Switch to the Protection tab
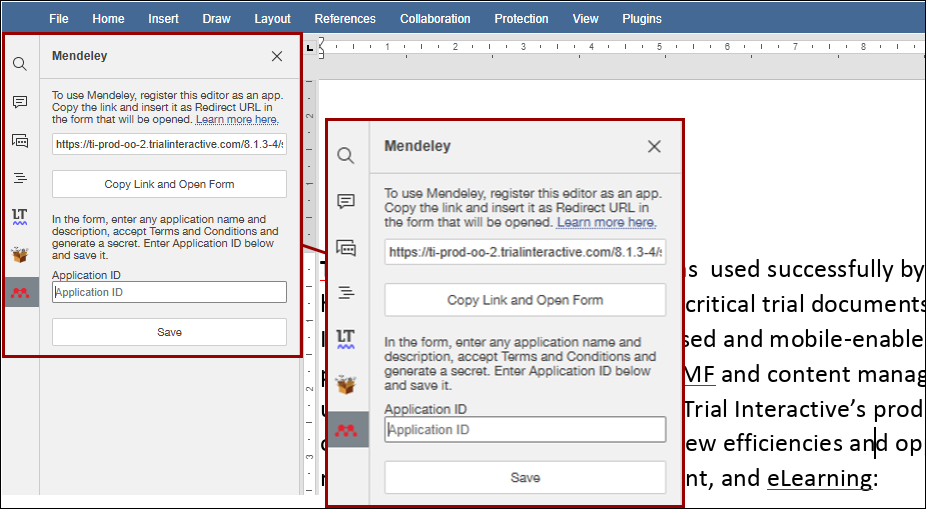Image resolution: width=926 pixels, height=509 pixels. [521, 19]
